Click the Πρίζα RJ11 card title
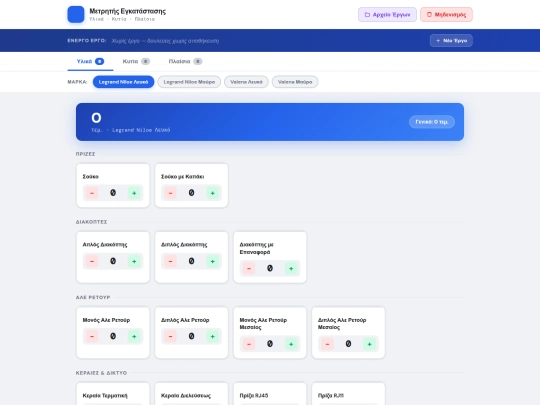This screenshot has width=540, height=405. tap(331, 395)
